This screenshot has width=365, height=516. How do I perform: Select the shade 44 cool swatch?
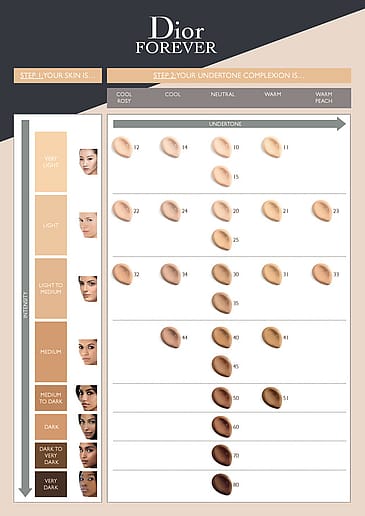(171, 337)
